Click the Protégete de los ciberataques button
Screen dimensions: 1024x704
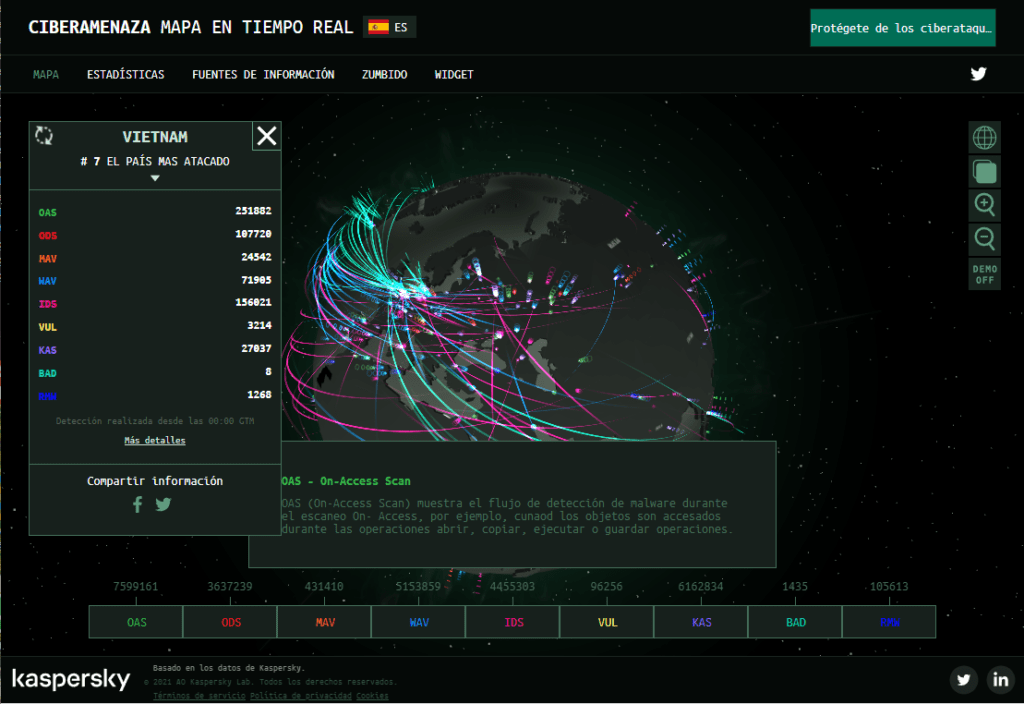coord(902,28)
